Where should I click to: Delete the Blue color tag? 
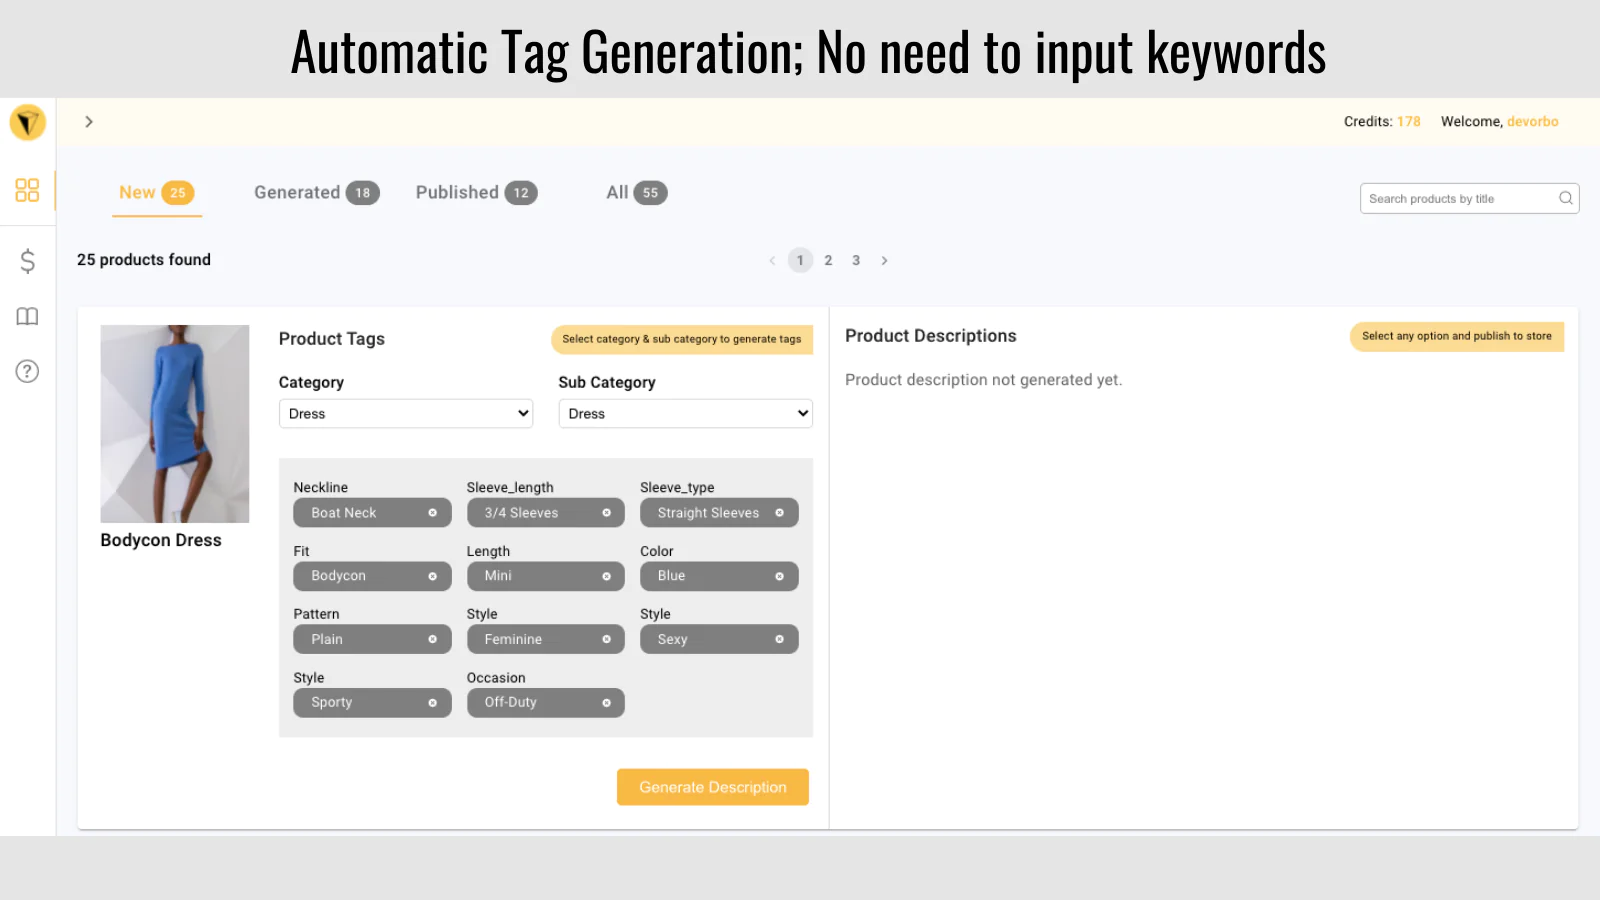pyautogui.click(x=779, y=576)
